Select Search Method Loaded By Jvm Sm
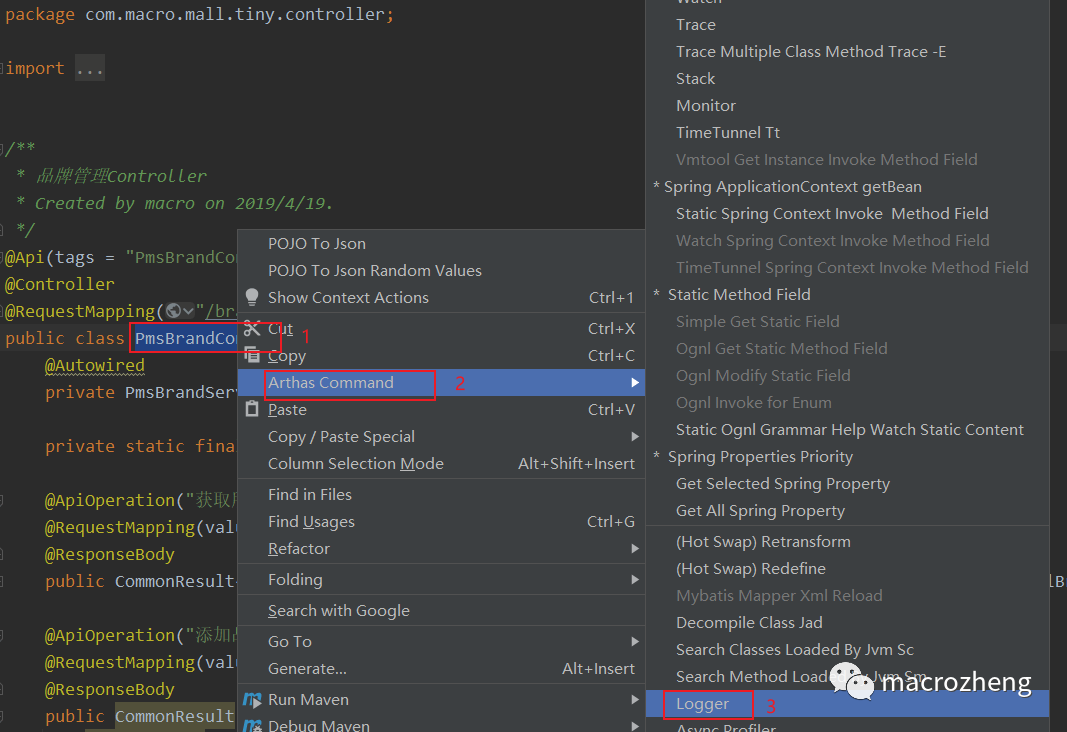This screenshot has height=732, width=1067. (847, 676)
